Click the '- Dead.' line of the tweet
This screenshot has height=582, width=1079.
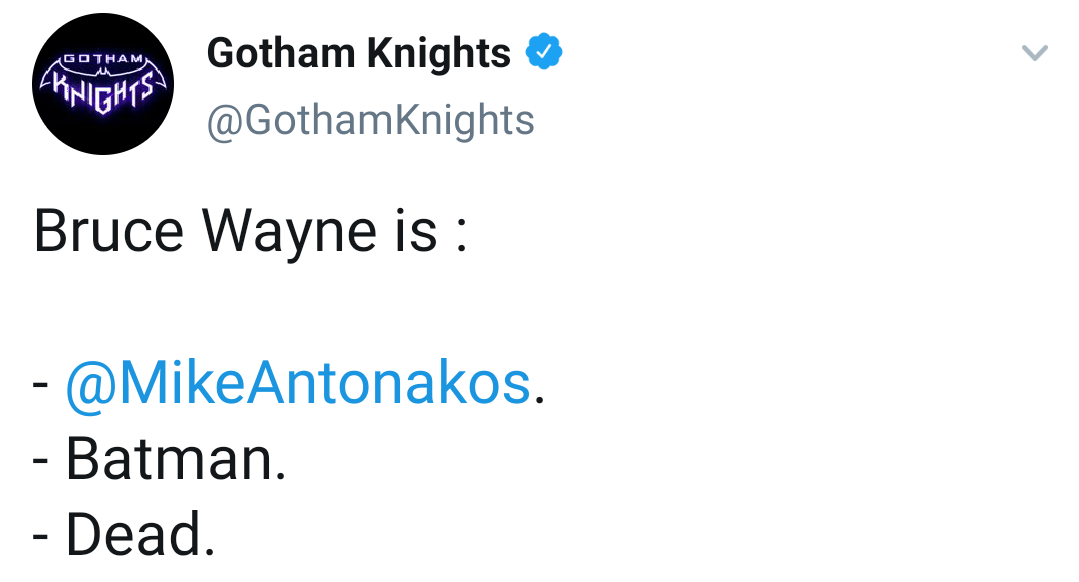(x=124, y=534)
